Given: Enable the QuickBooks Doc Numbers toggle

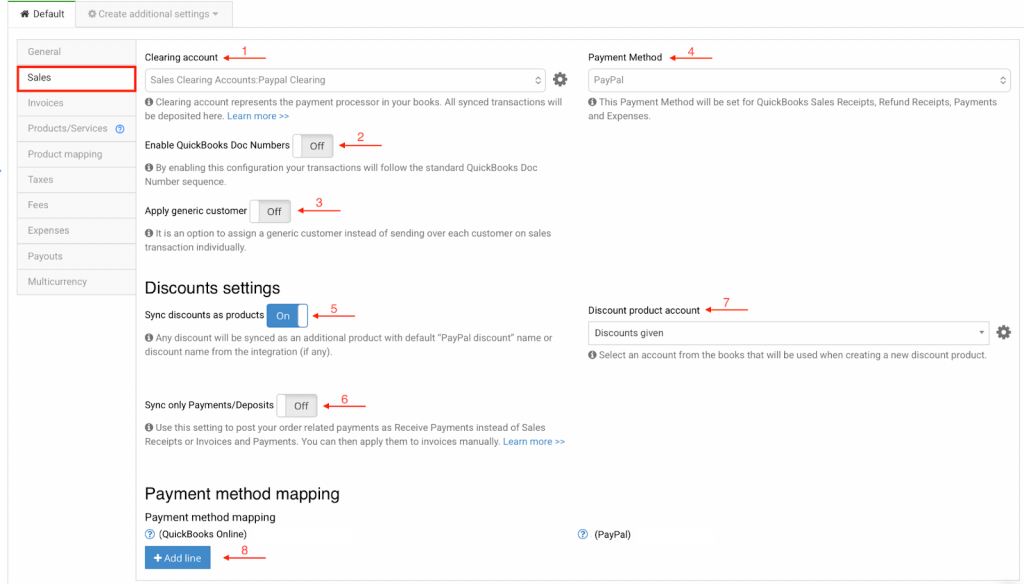Looking at the screenshot, I should (x=313, y=146).
